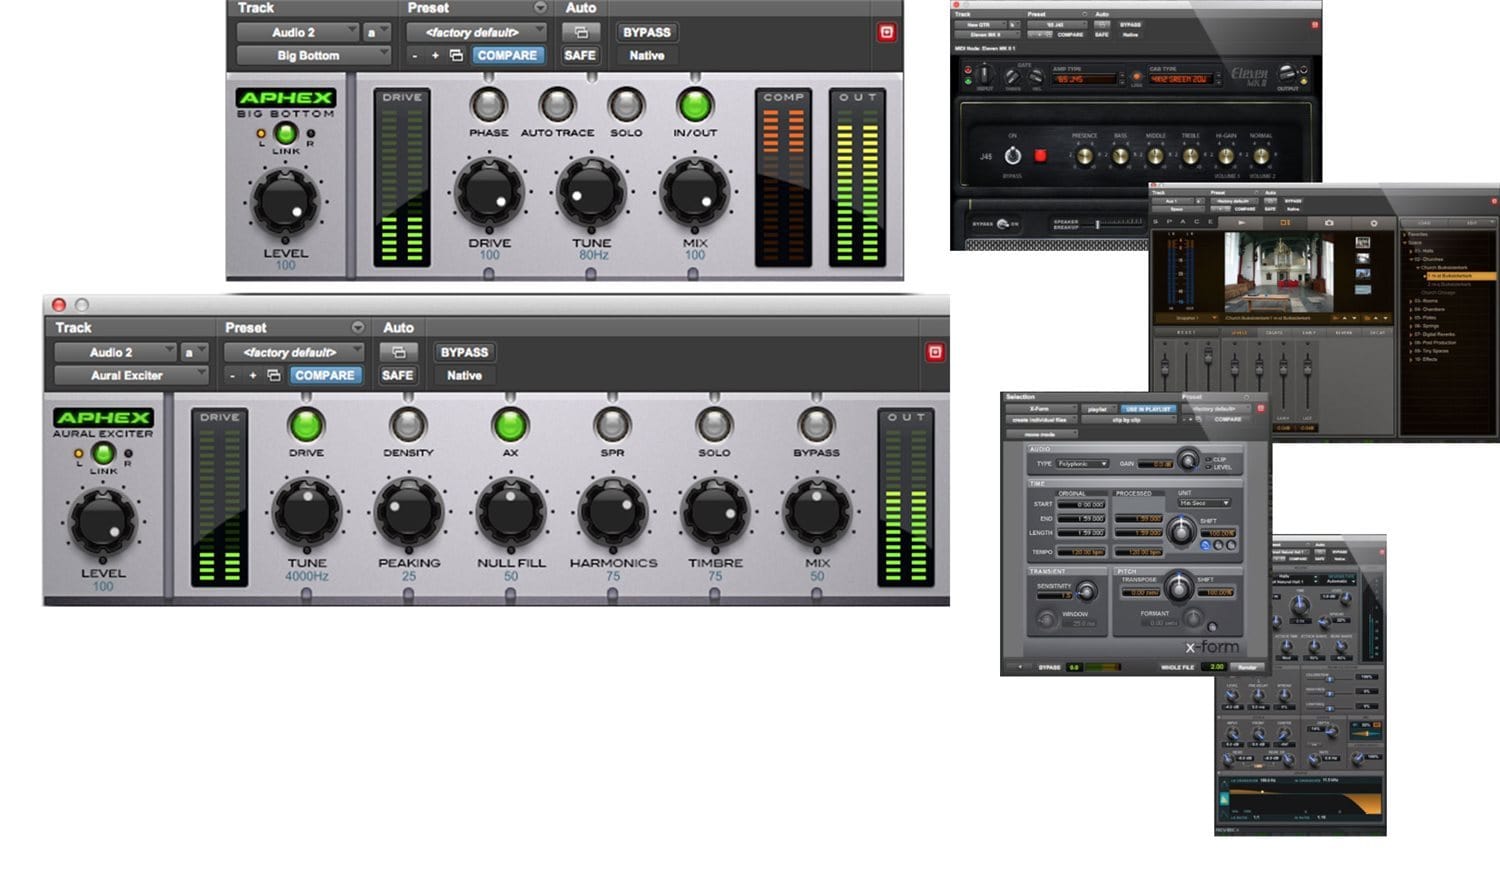Open the Space plugin settings gear icon
This screenshot has height=873, width=1500.
point(1374,222)
